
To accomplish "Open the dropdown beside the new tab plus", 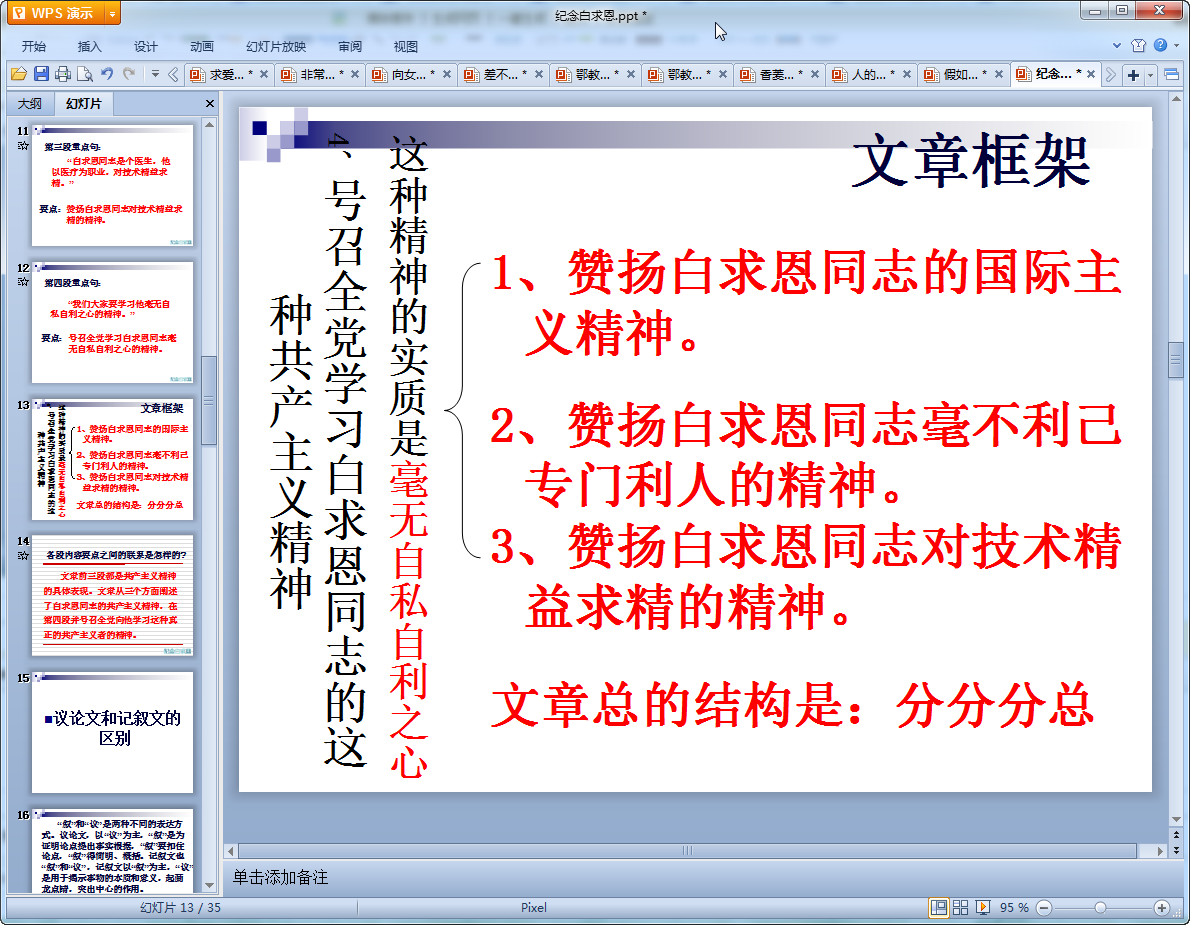I will [x=1151, y=74].
